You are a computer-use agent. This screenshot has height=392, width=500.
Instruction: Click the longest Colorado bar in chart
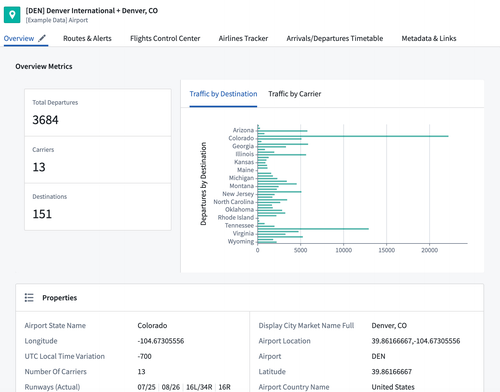tap(353, 136)
